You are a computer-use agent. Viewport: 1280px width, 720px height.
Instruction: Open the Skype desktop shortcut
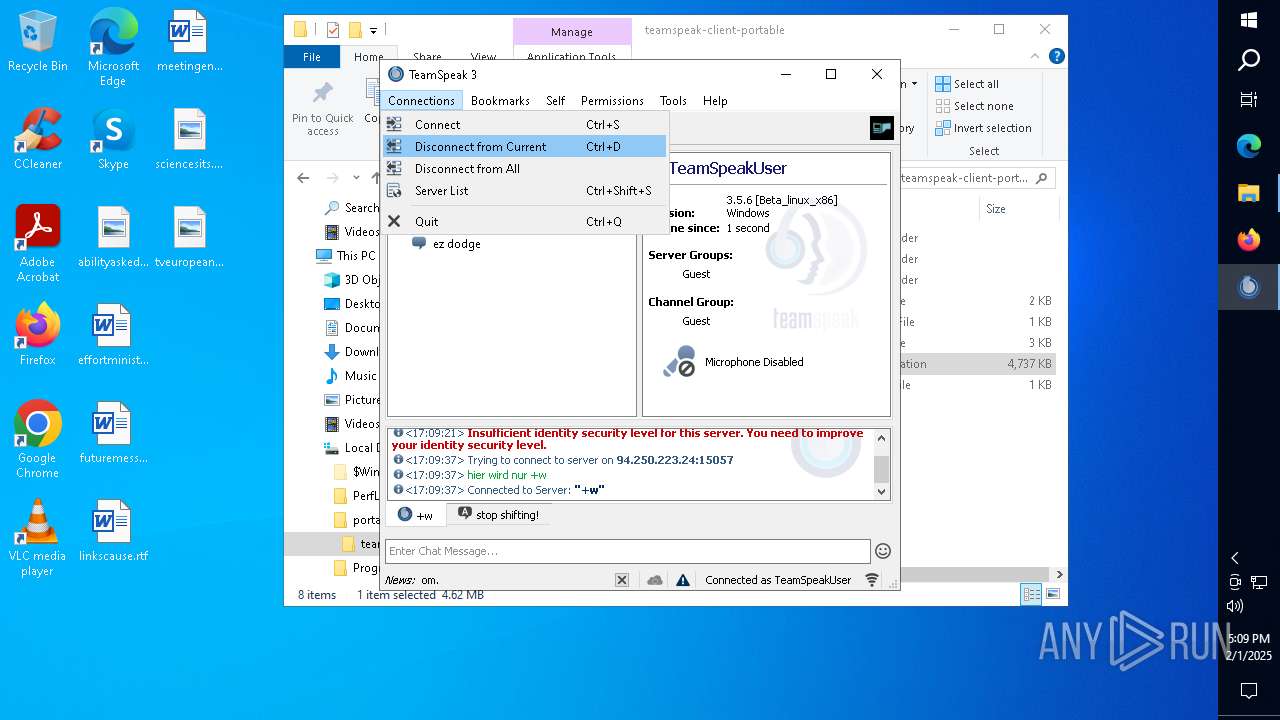click(113, 139)
